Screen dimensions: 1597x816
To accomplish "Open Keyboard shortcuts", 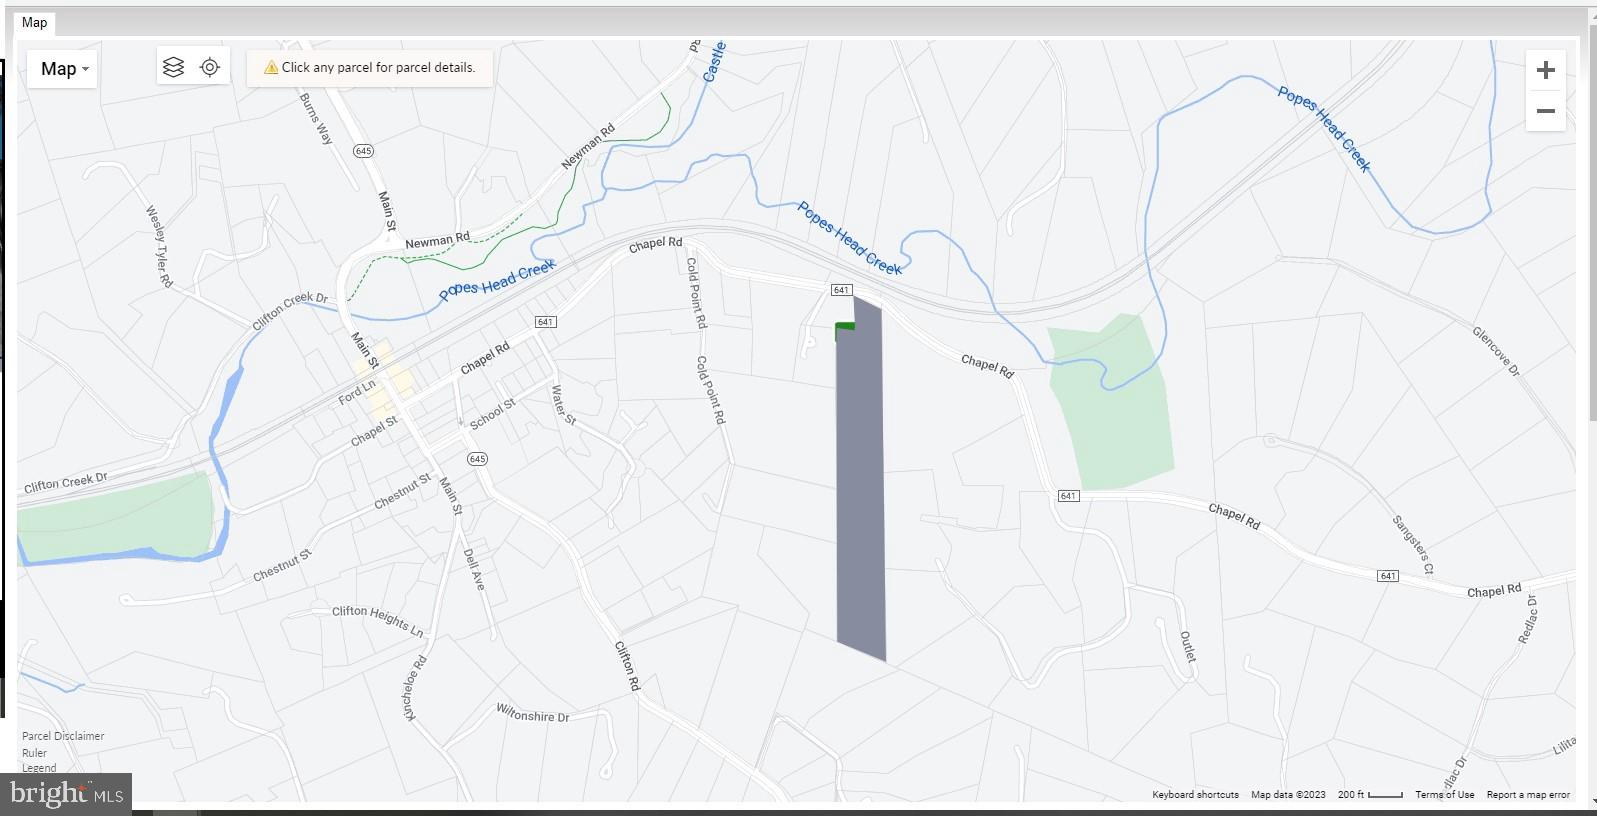I will 1195,795.
